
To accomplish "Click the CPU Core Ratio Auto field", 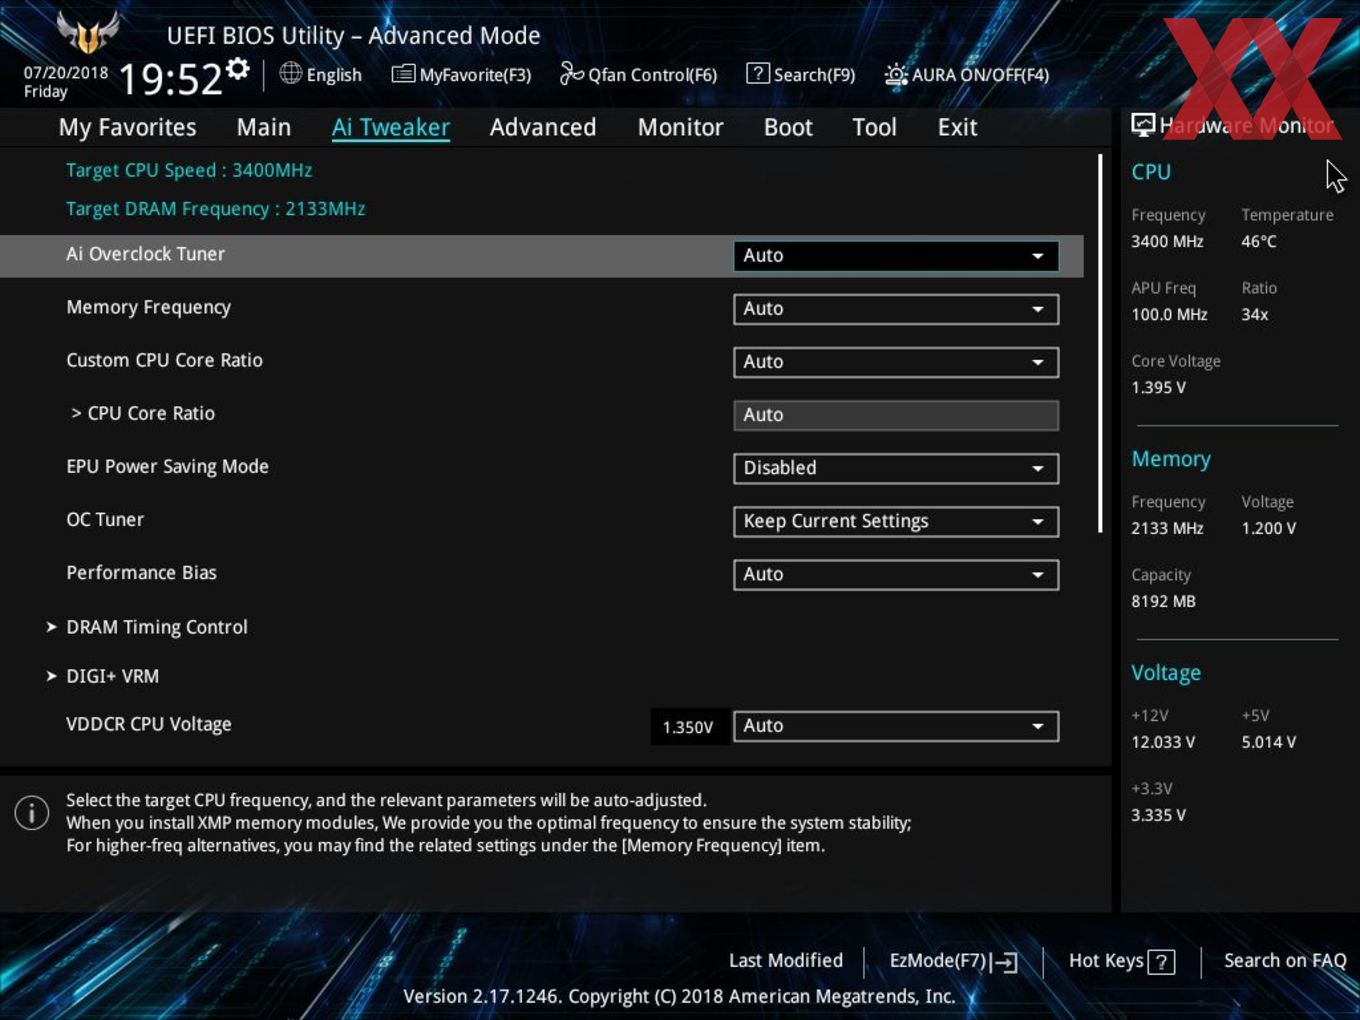I will [x=896, y=415].
